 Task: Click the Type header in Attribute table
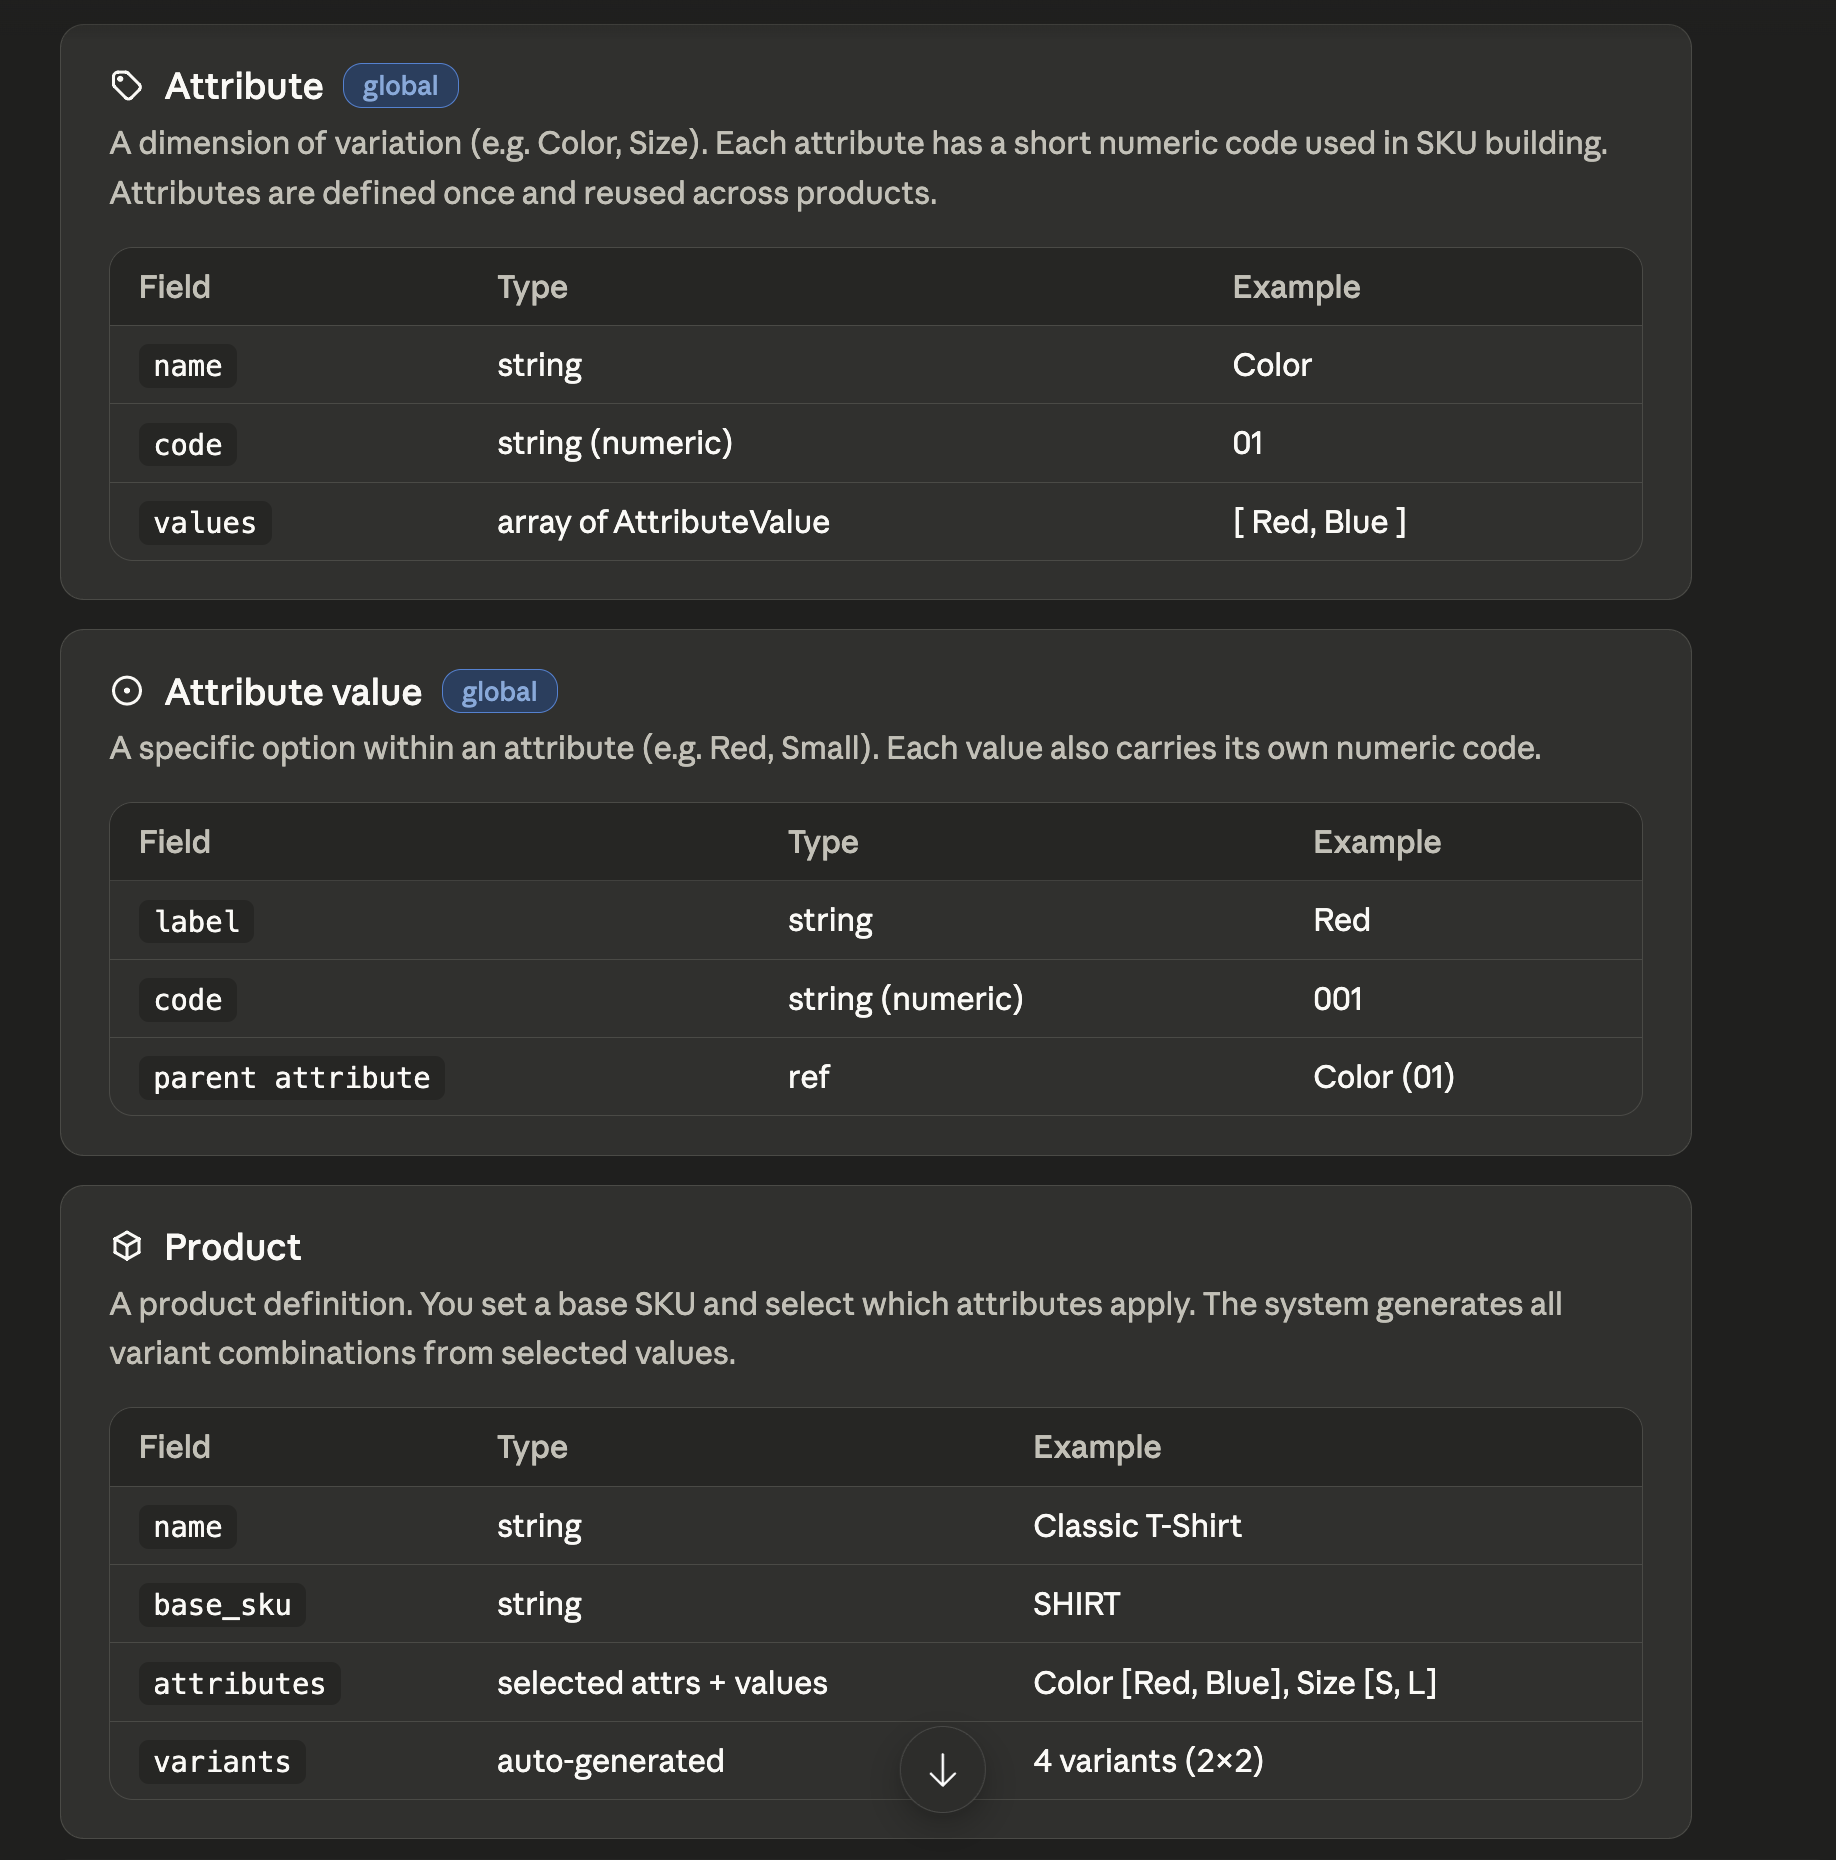[x=532, y=287]
